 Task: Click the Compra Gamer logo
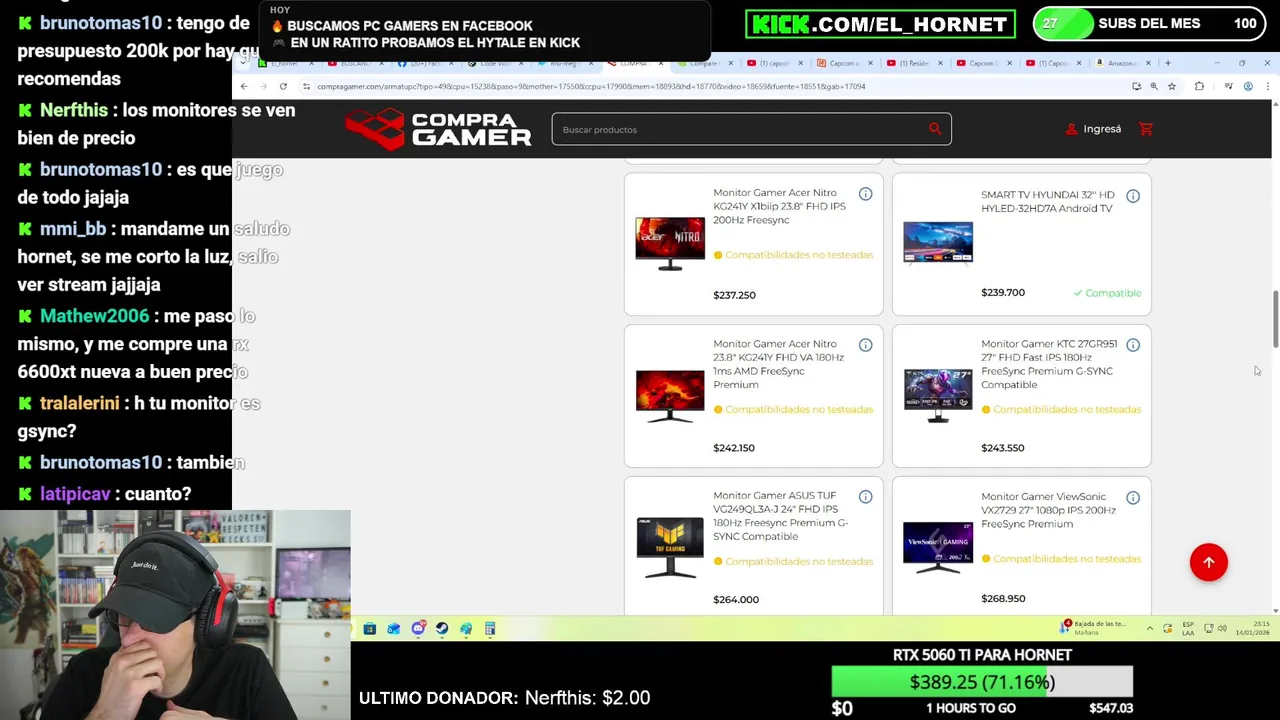[438, 129]
